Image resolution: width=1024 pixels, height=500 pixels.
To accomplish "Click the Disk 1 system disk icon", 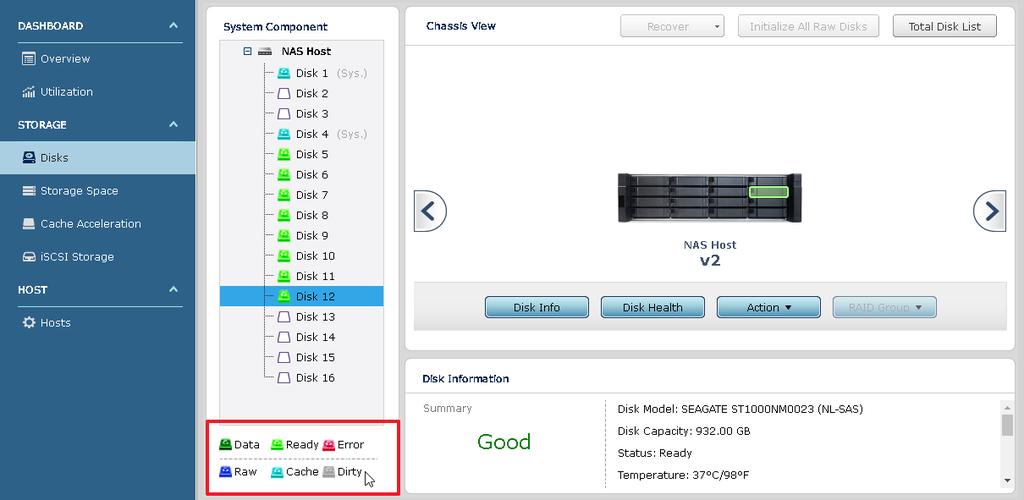I will point(283,73).
